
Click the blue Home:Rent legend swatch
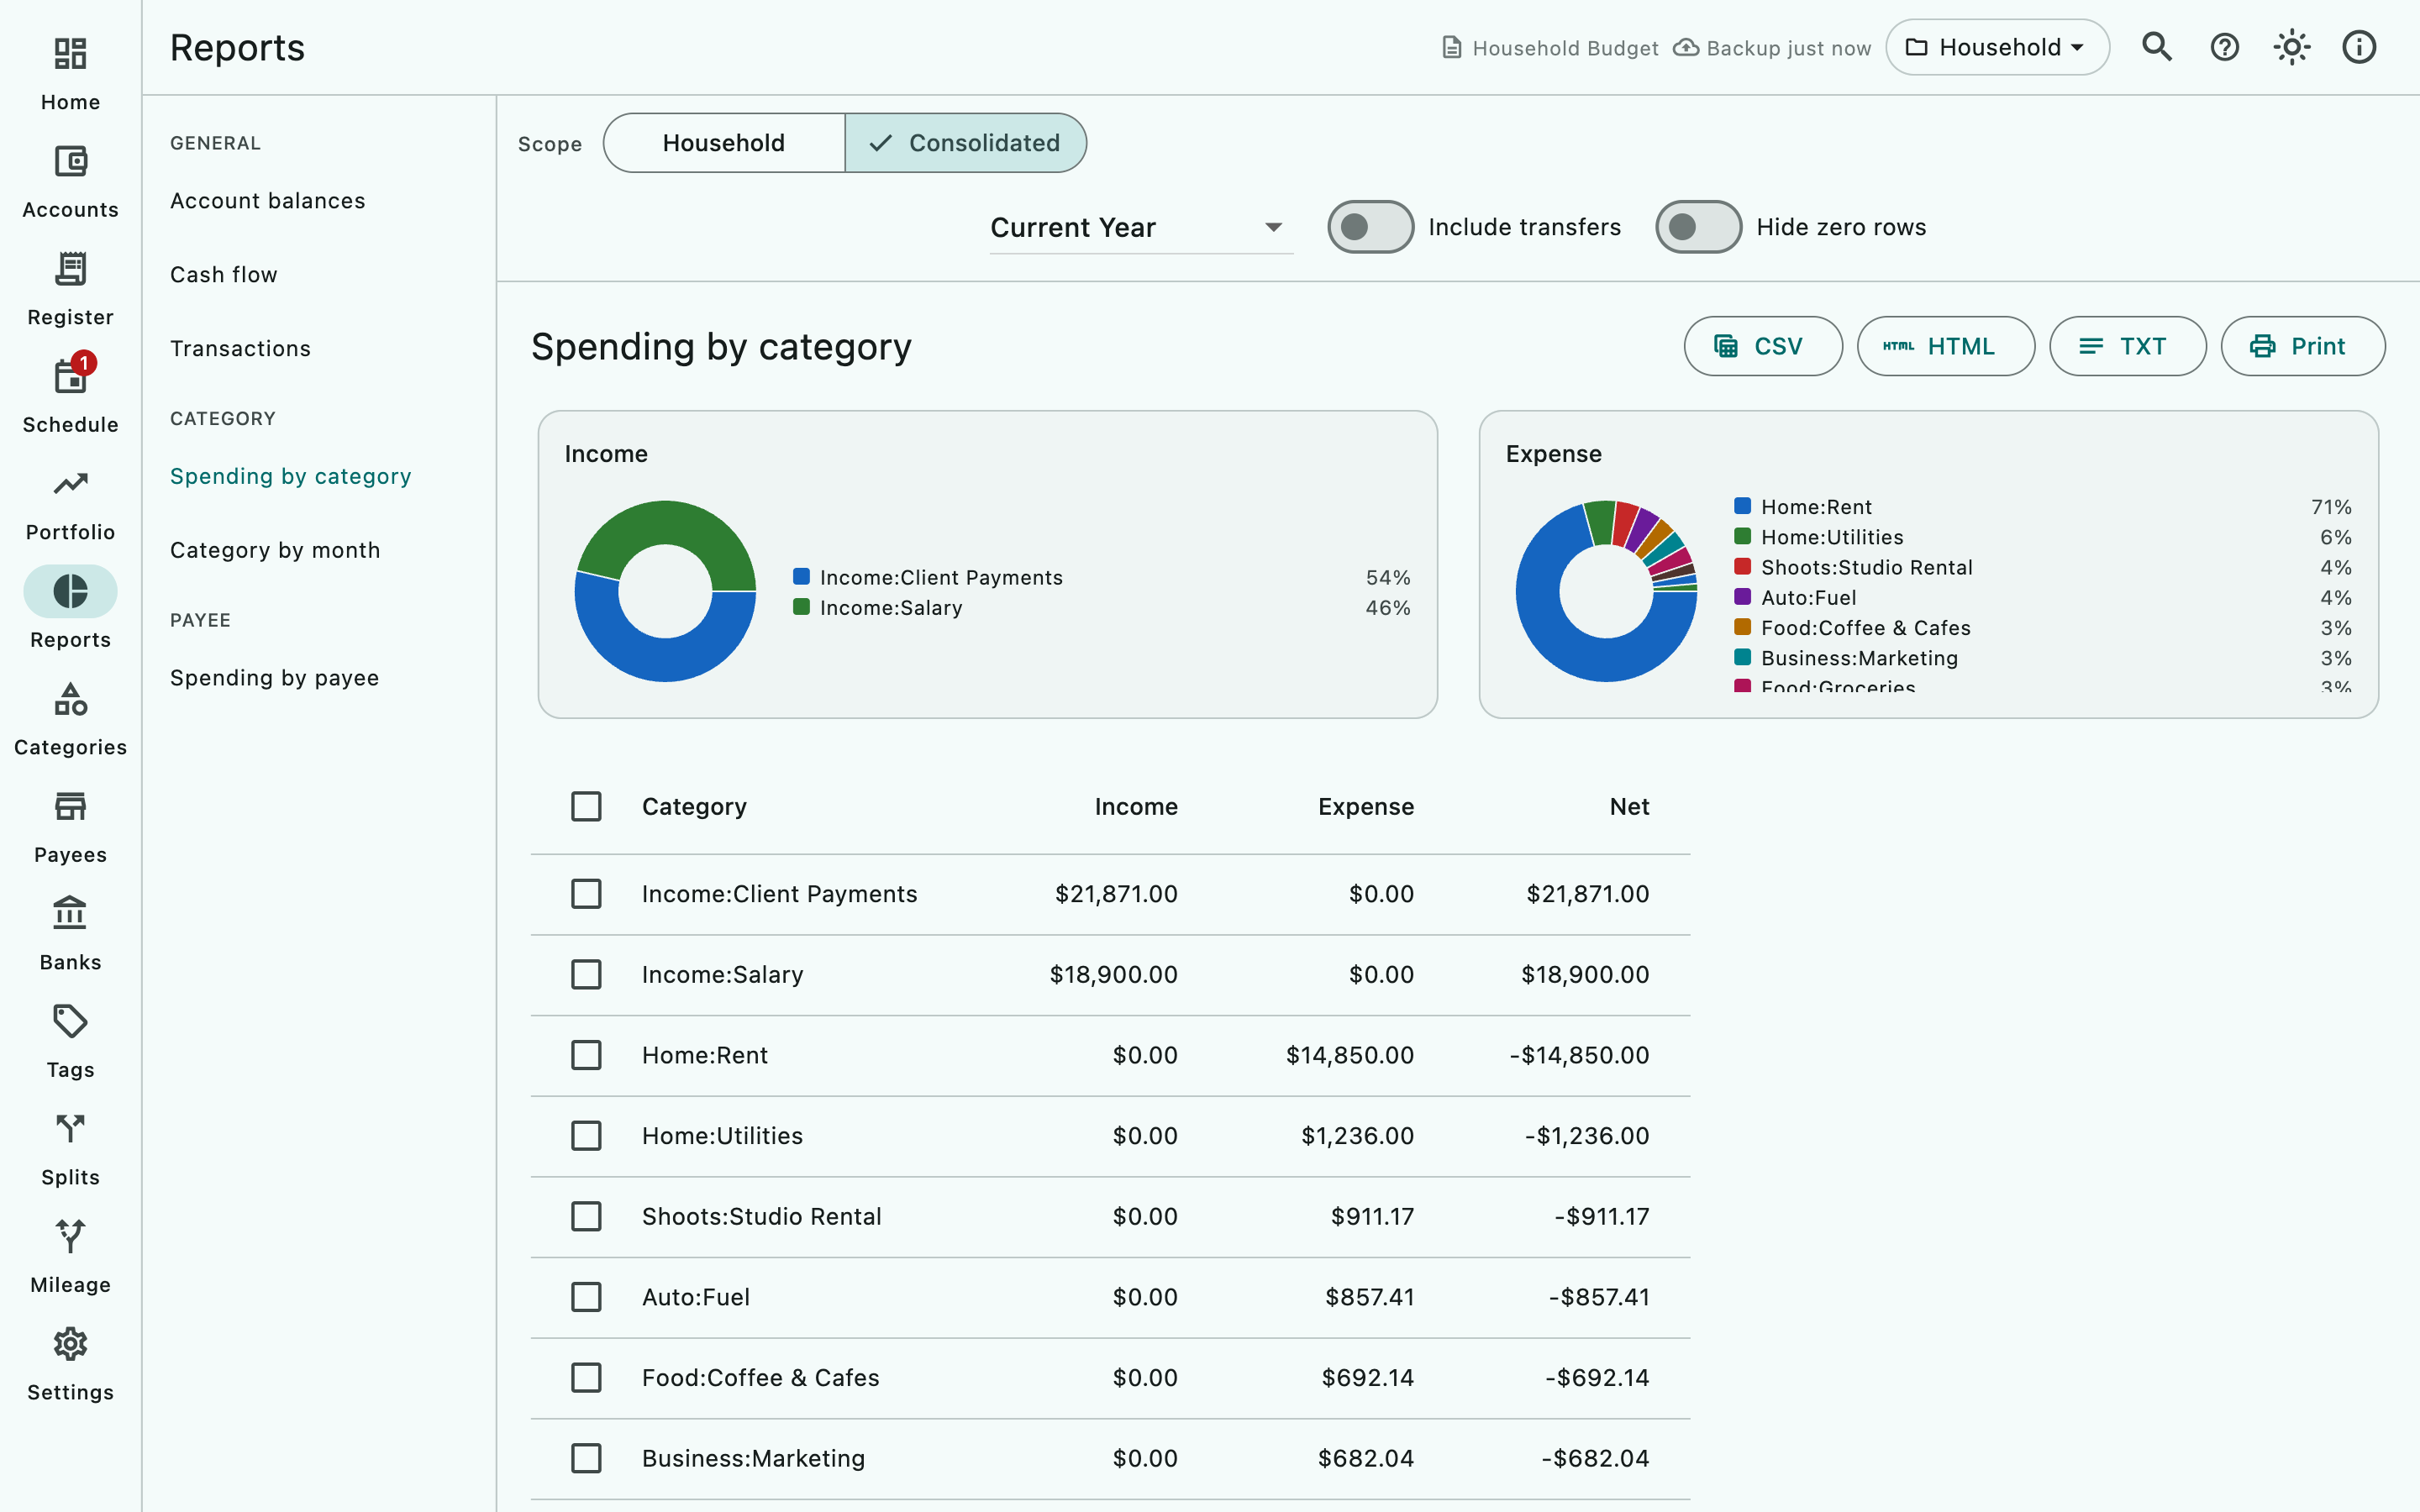tap(1742, 506)
